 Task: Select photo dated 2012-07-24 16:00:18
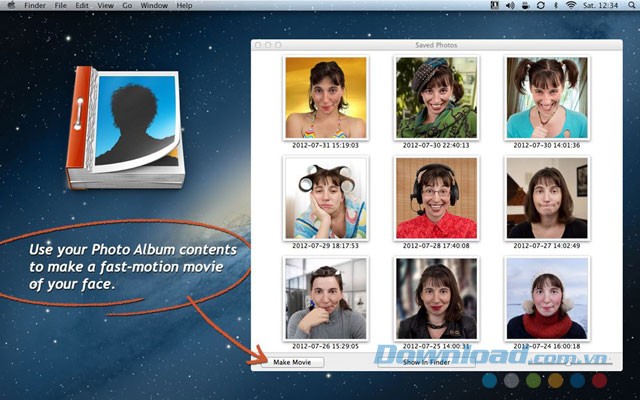547,299
